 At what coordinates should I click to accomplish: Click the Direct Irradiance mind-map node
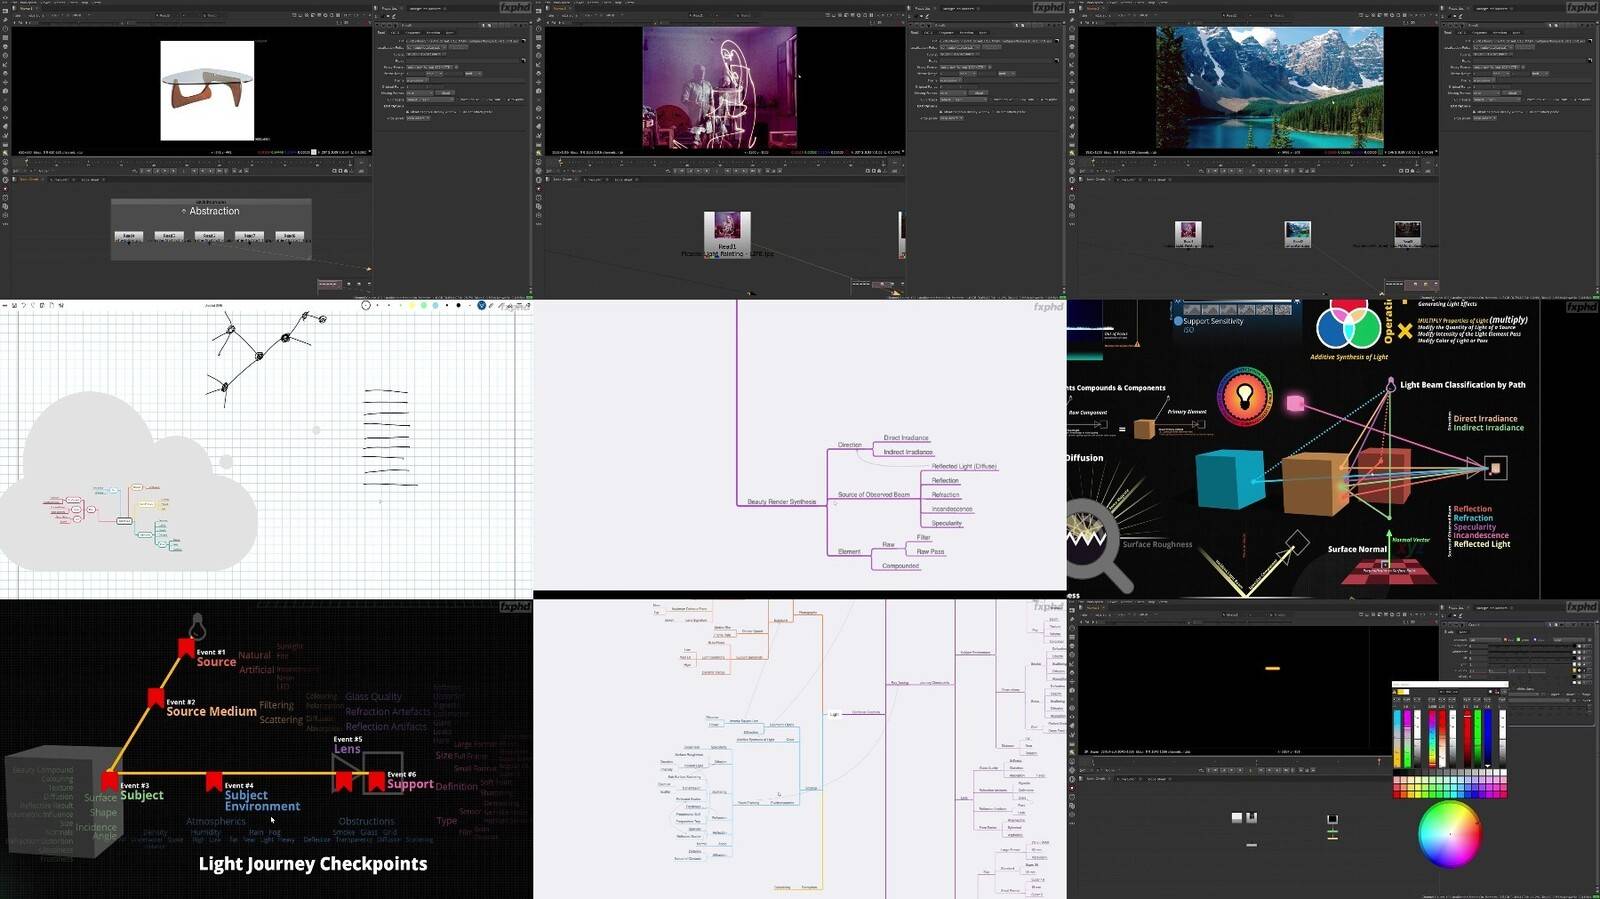pyautogui.click(x=906, y=438)
